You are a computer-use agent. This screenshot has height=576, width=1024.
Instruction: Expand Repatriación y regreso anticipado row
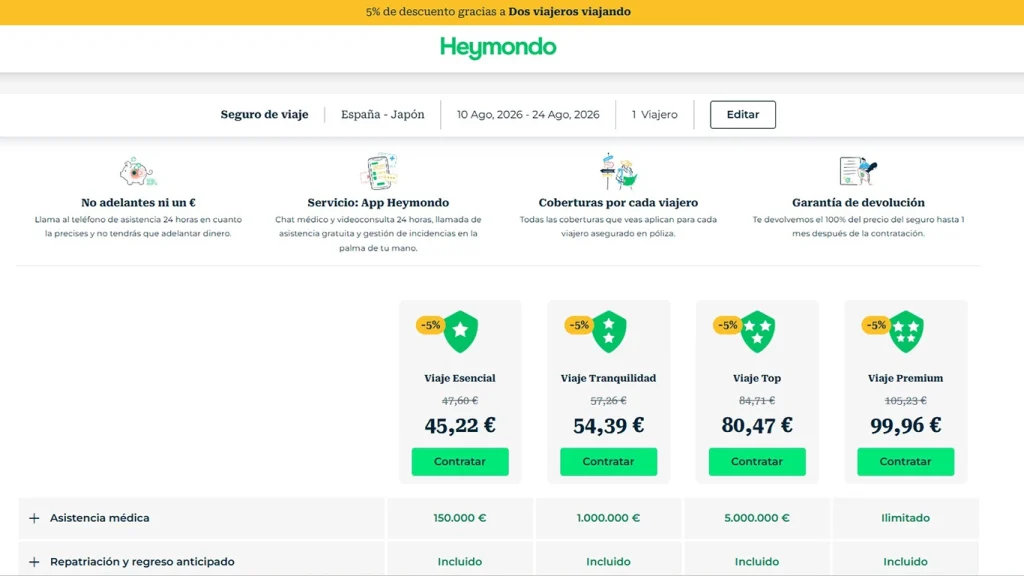pyautogui.click(x=35, y=562)
